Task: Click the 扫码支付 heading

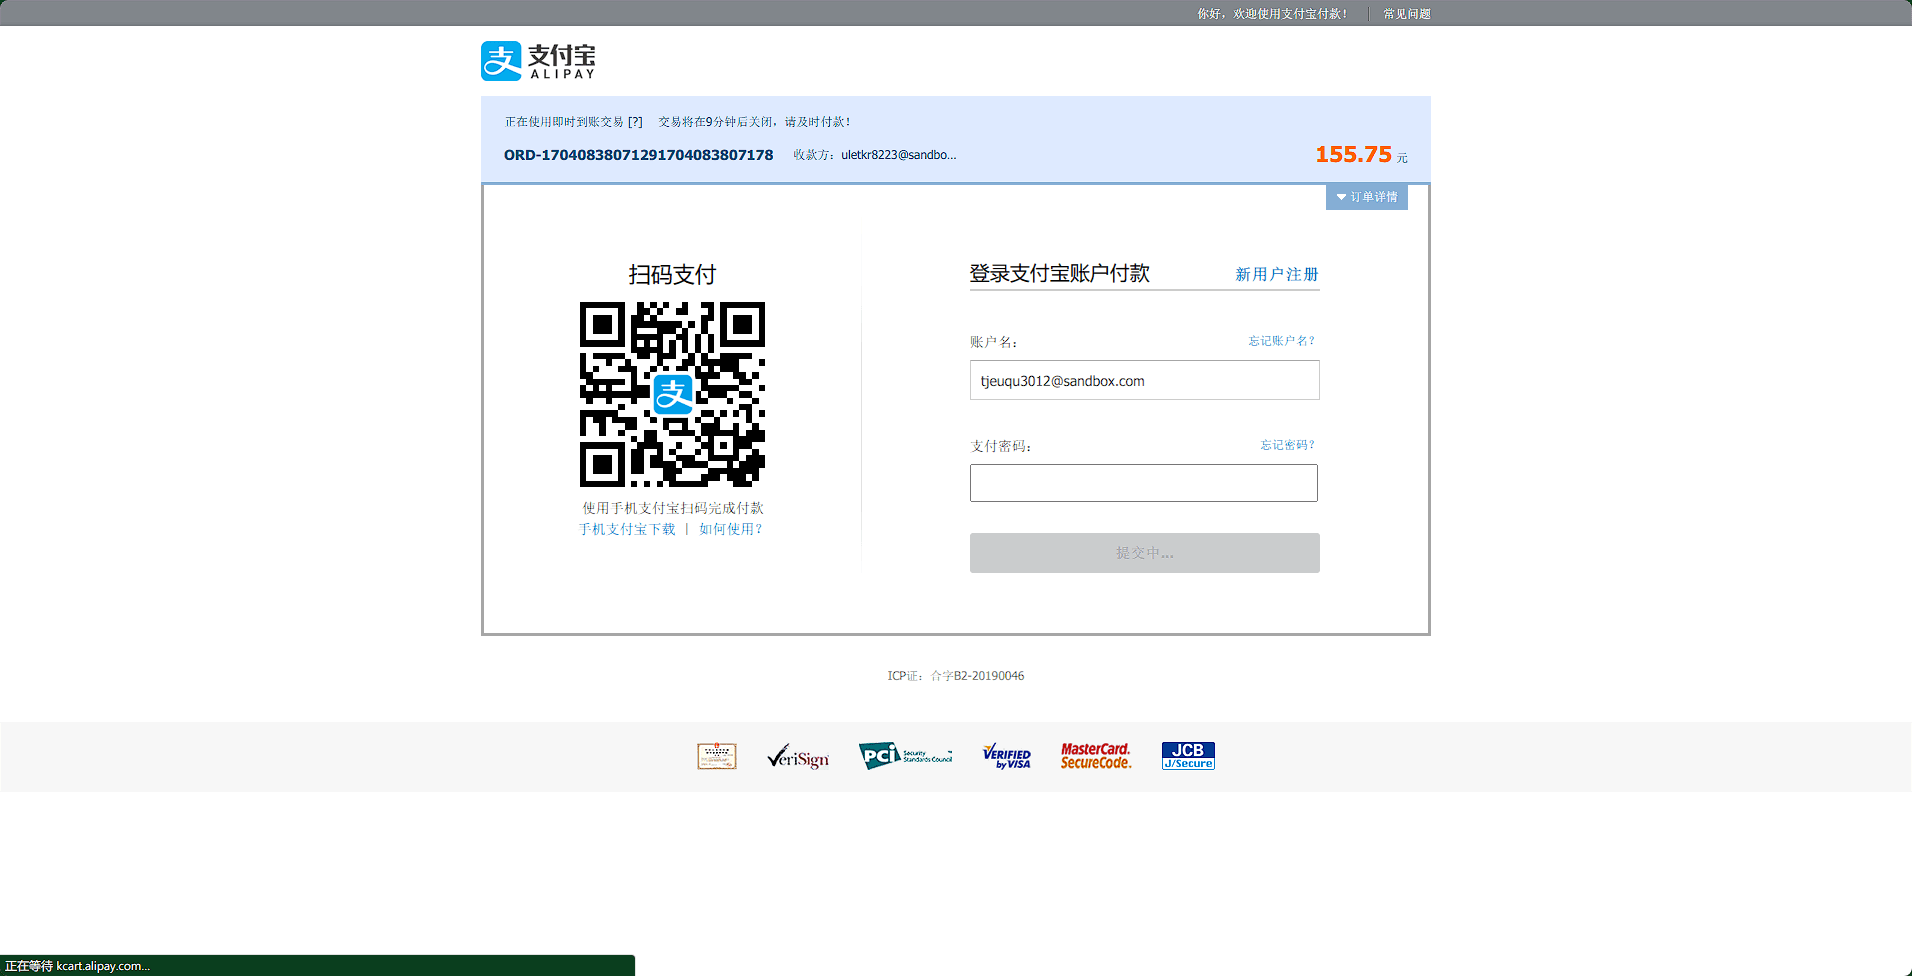Action: 672,275
